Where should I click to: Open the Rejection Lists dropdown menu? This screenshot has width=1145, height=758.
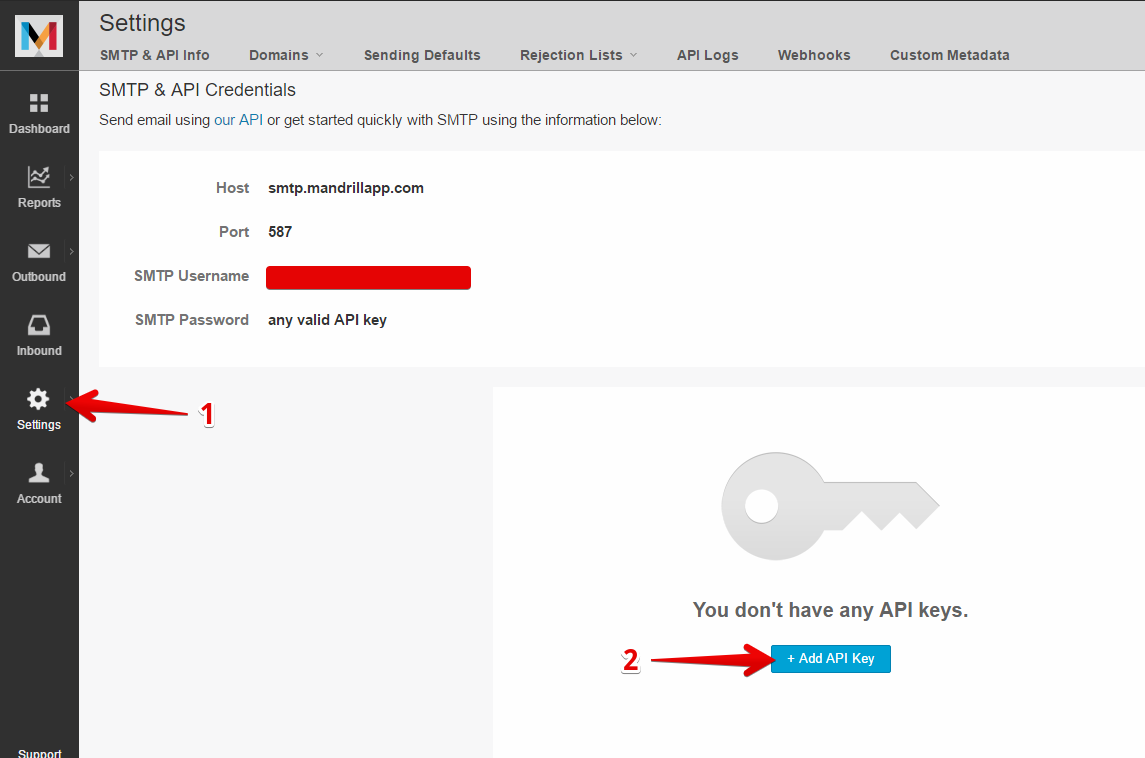pos(578,55)
